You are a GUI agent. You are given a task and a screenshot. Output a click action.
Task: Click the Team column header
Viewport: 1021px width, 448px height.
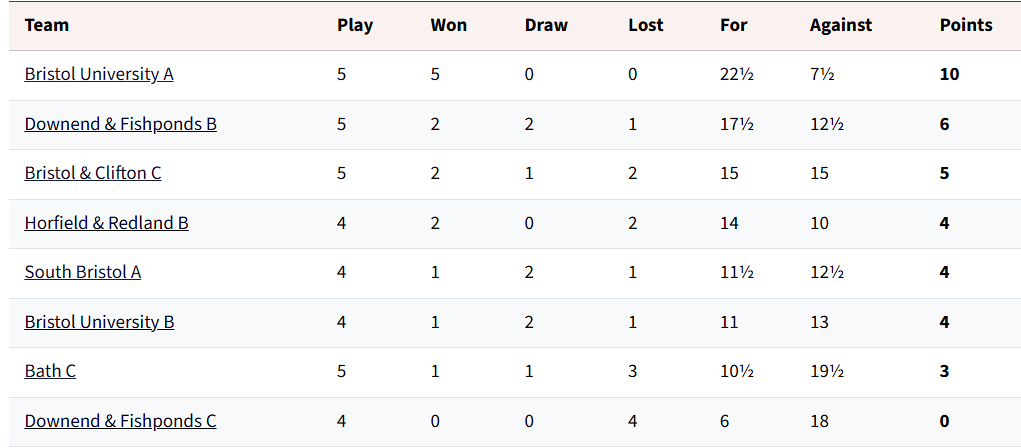click(47, 25)
